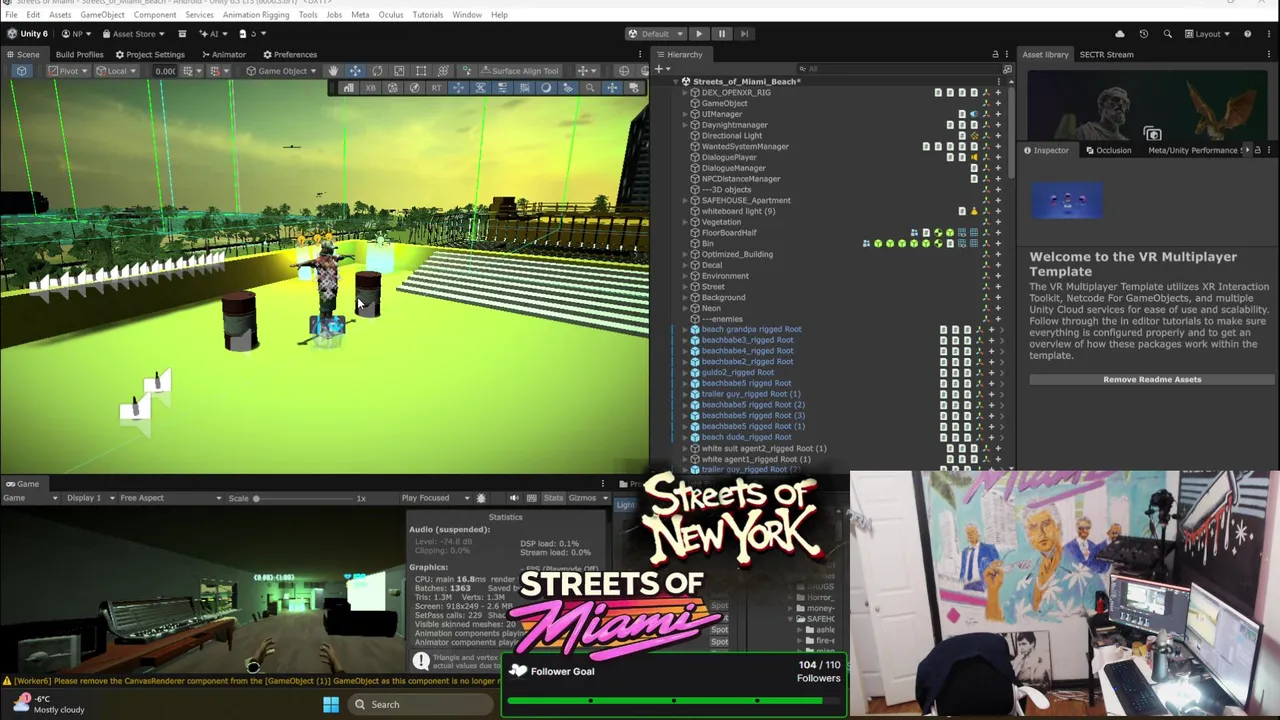Toggle the Inspector panel lock
The height and width of the screenshot is (720, 1280).
[1258, 150]
